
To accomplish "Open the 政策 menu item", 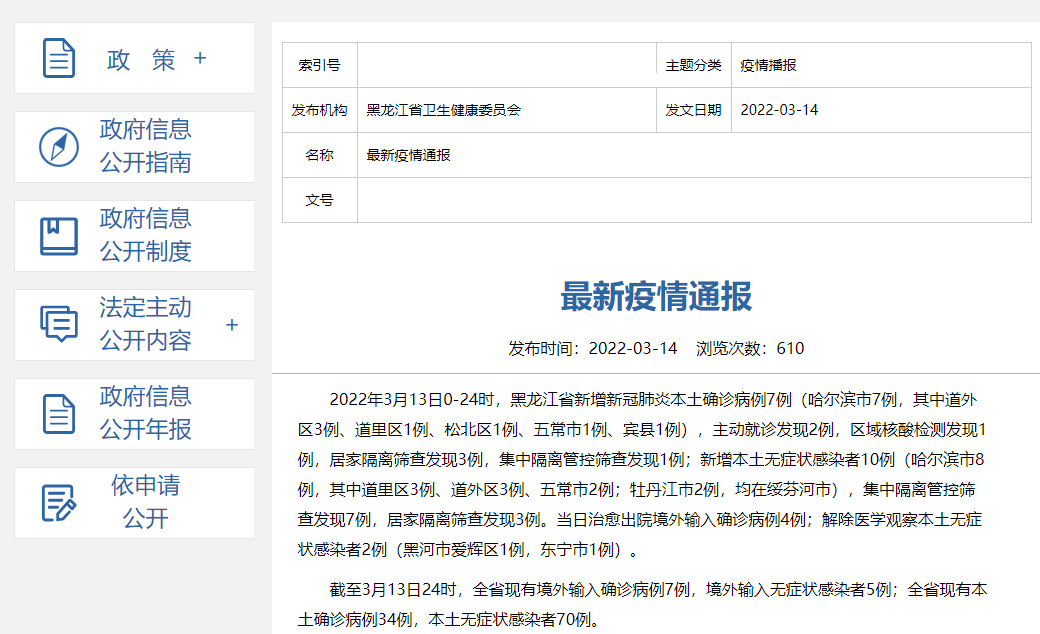I will pos(141,59).
